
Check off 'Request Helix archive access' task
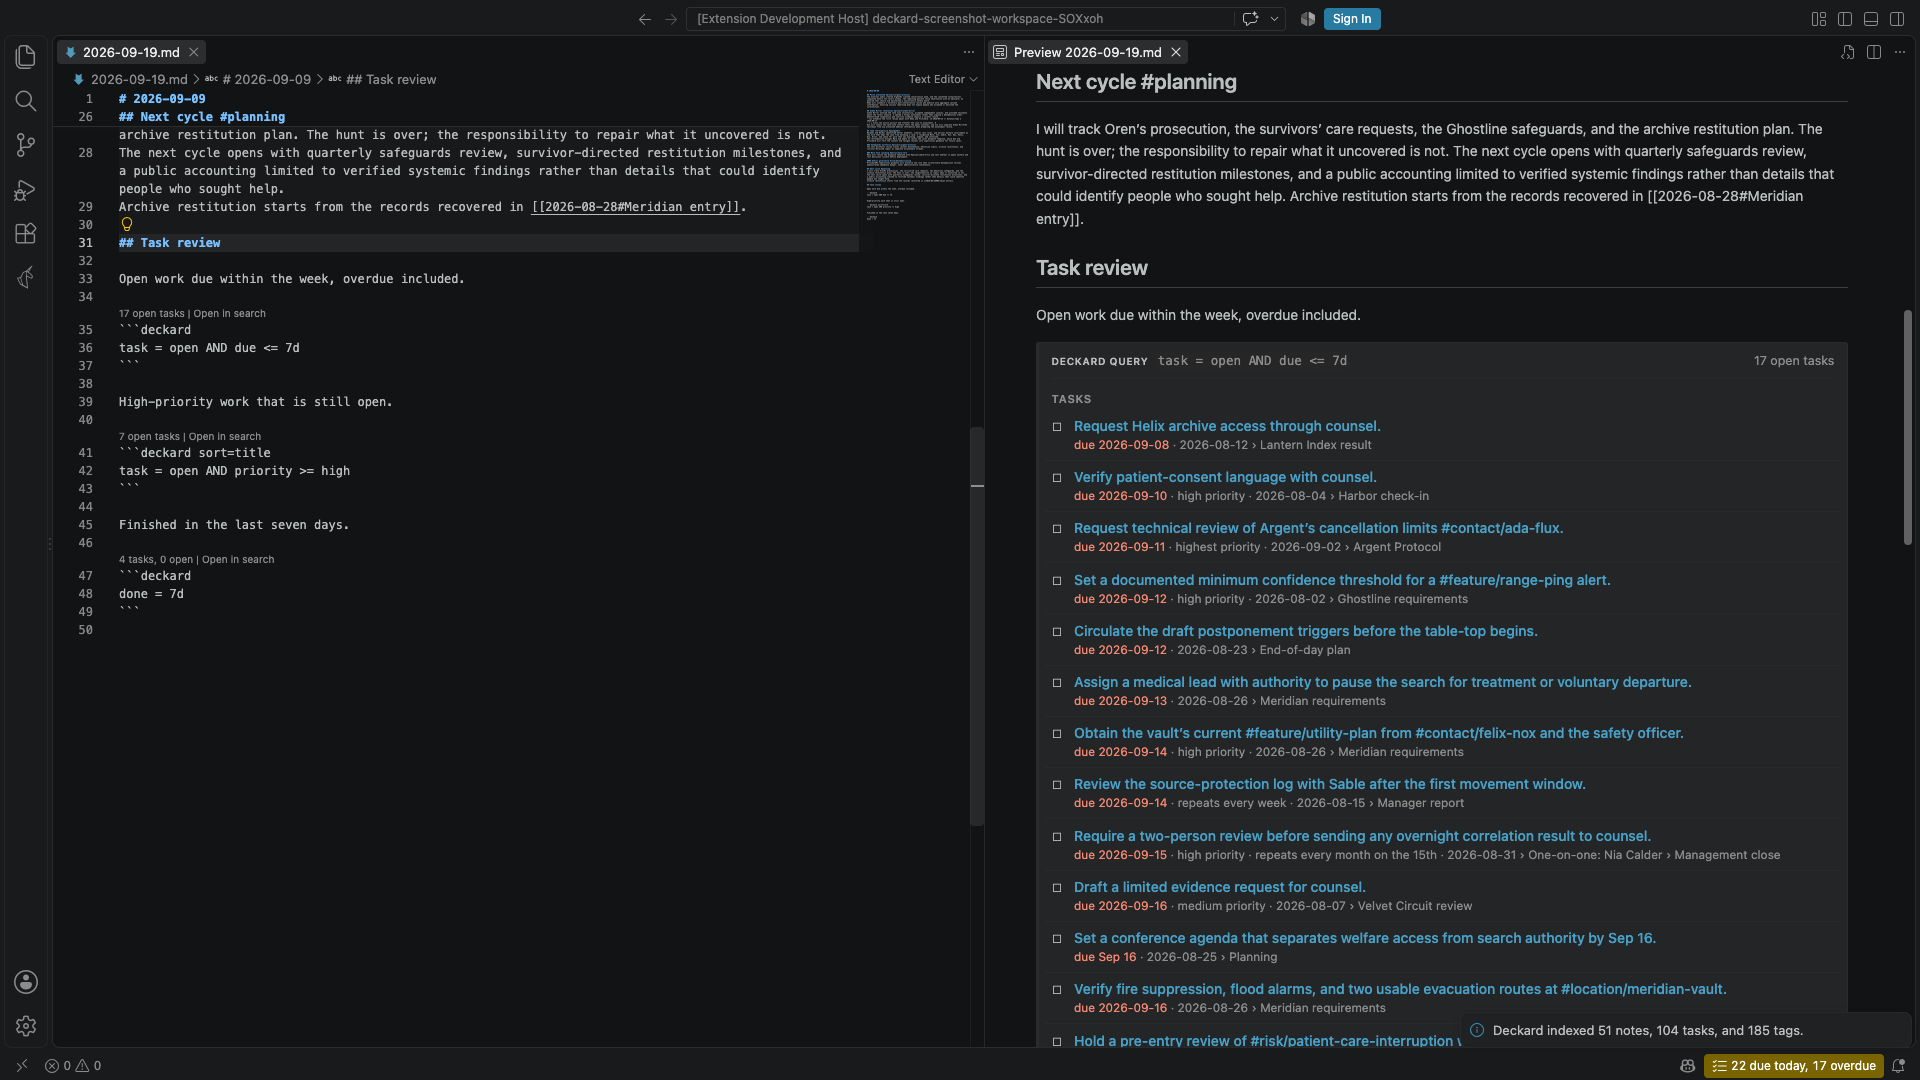pyautogui.click(x=1057, y=427)
